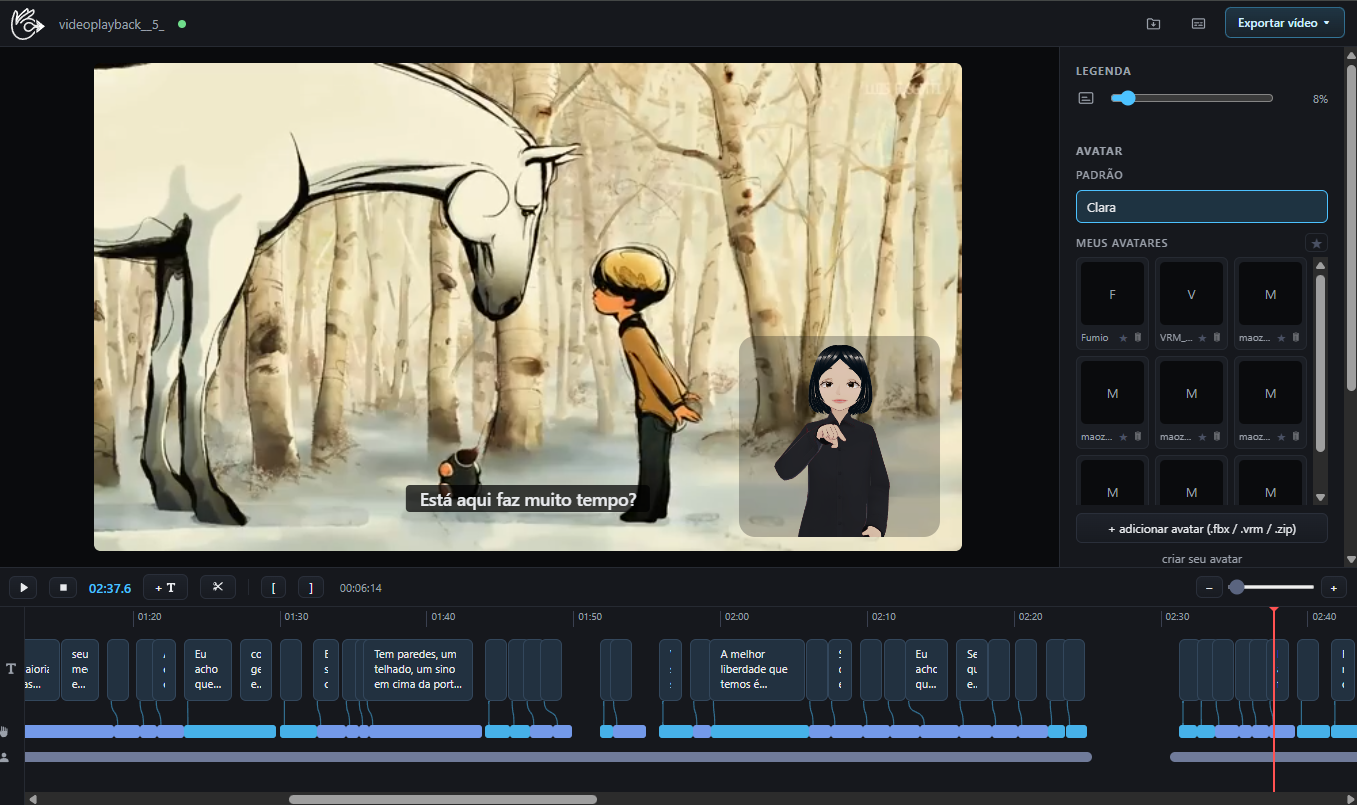Select the 'Tem paredes, um telhado' caption clip
Screen dimensions: 1357x805
pos(417,669)
